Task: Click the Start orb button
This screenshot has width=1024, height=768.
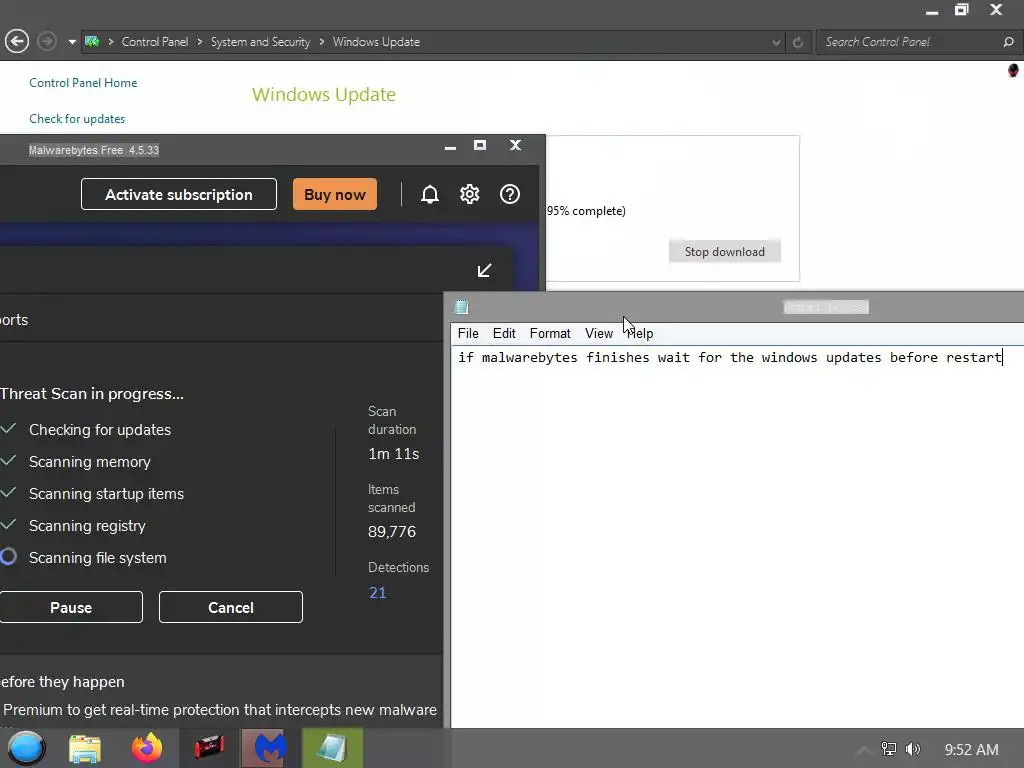Action: click(x=26, y=748)
